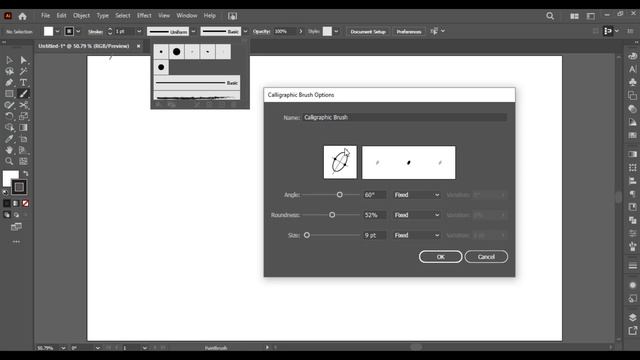The image size is (640, 360).
Task: Open the zoom level dropdown in status bar
Action: coord(63,348)
